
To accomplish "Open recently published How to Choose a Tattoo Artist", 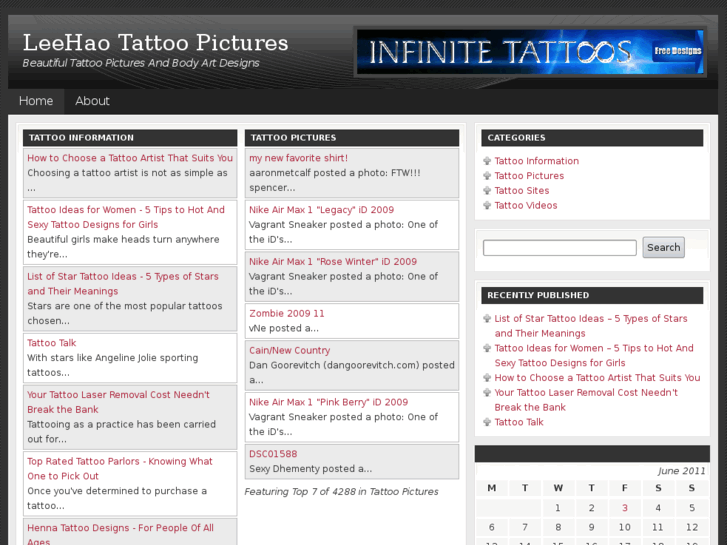I will [x=597, y=378].
